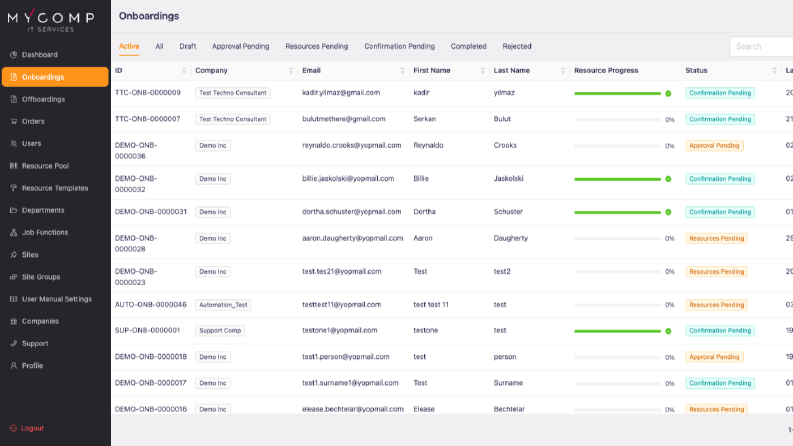Click first name Reynaldo

tap(428, 145)
